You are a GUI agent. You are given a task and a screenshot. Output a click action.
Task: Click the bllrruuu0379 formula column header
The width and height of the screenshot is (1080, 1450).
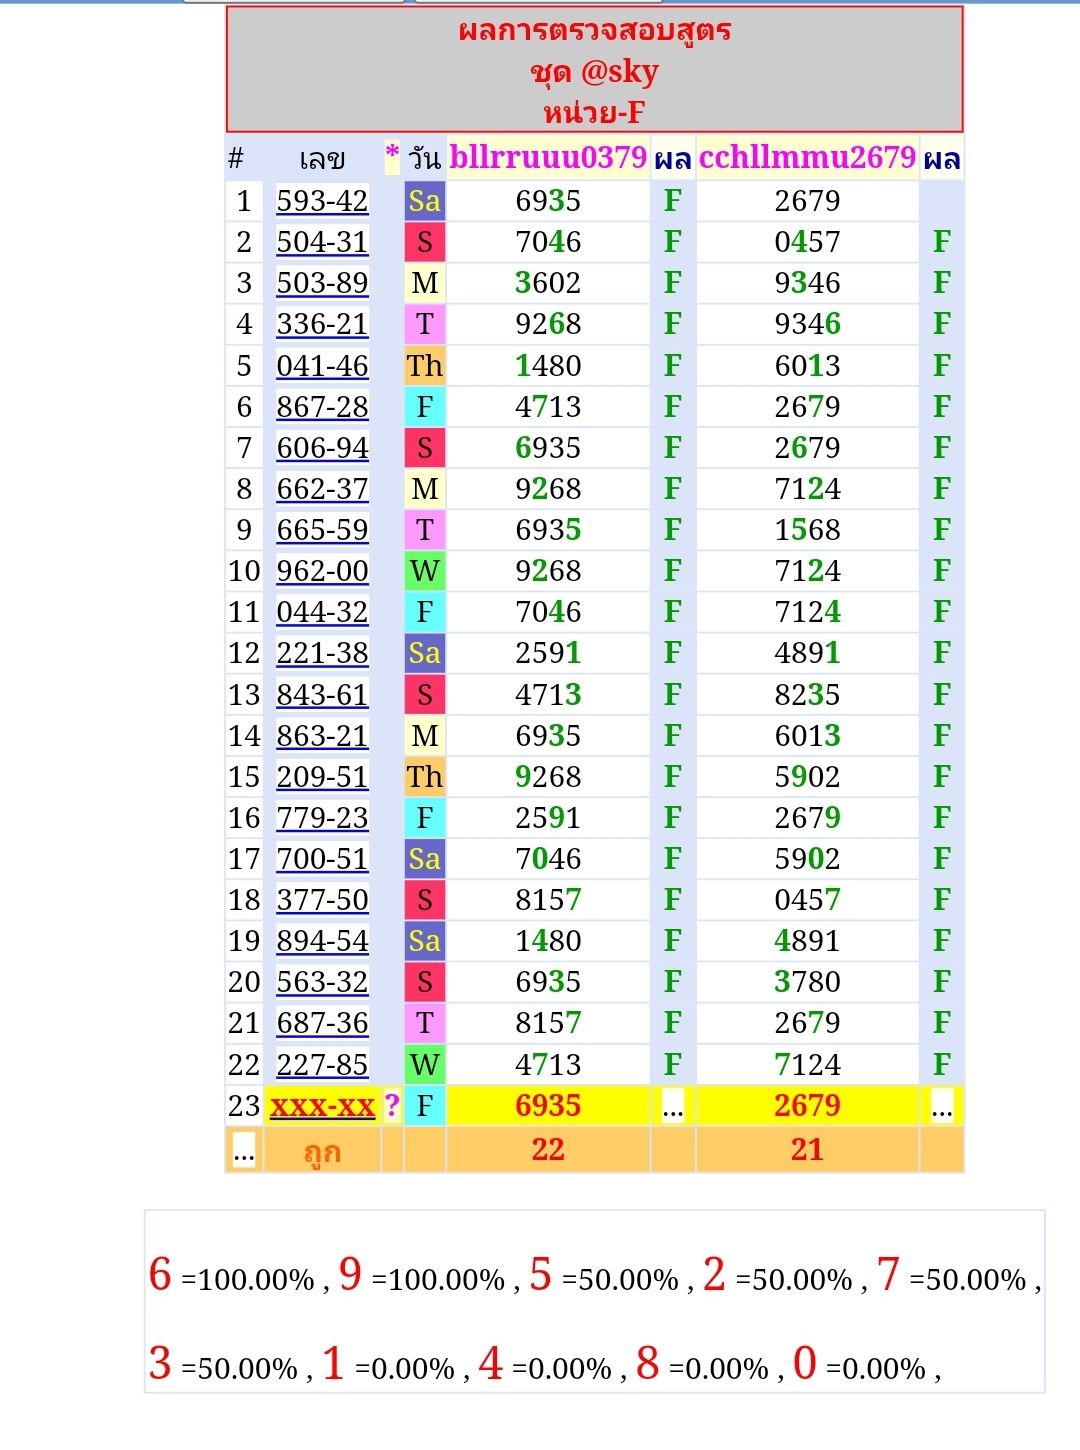(548, 158)
